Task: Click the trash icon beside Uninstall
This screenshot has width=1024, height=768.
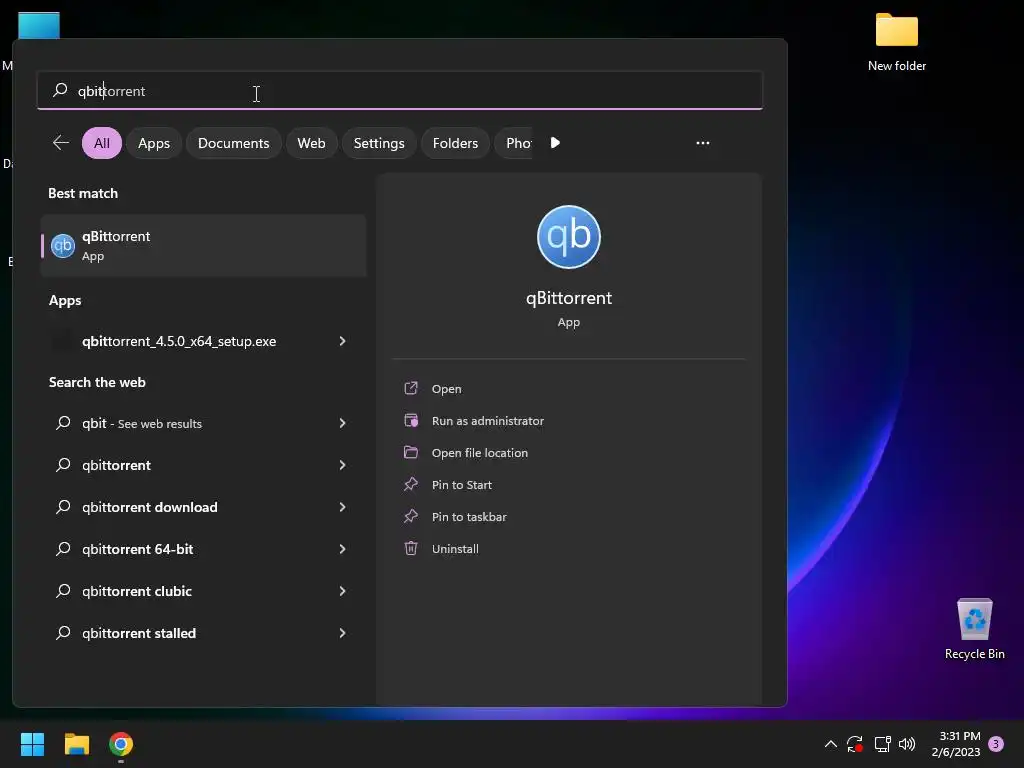Action: pyautogui.click(x=411, y=548)
